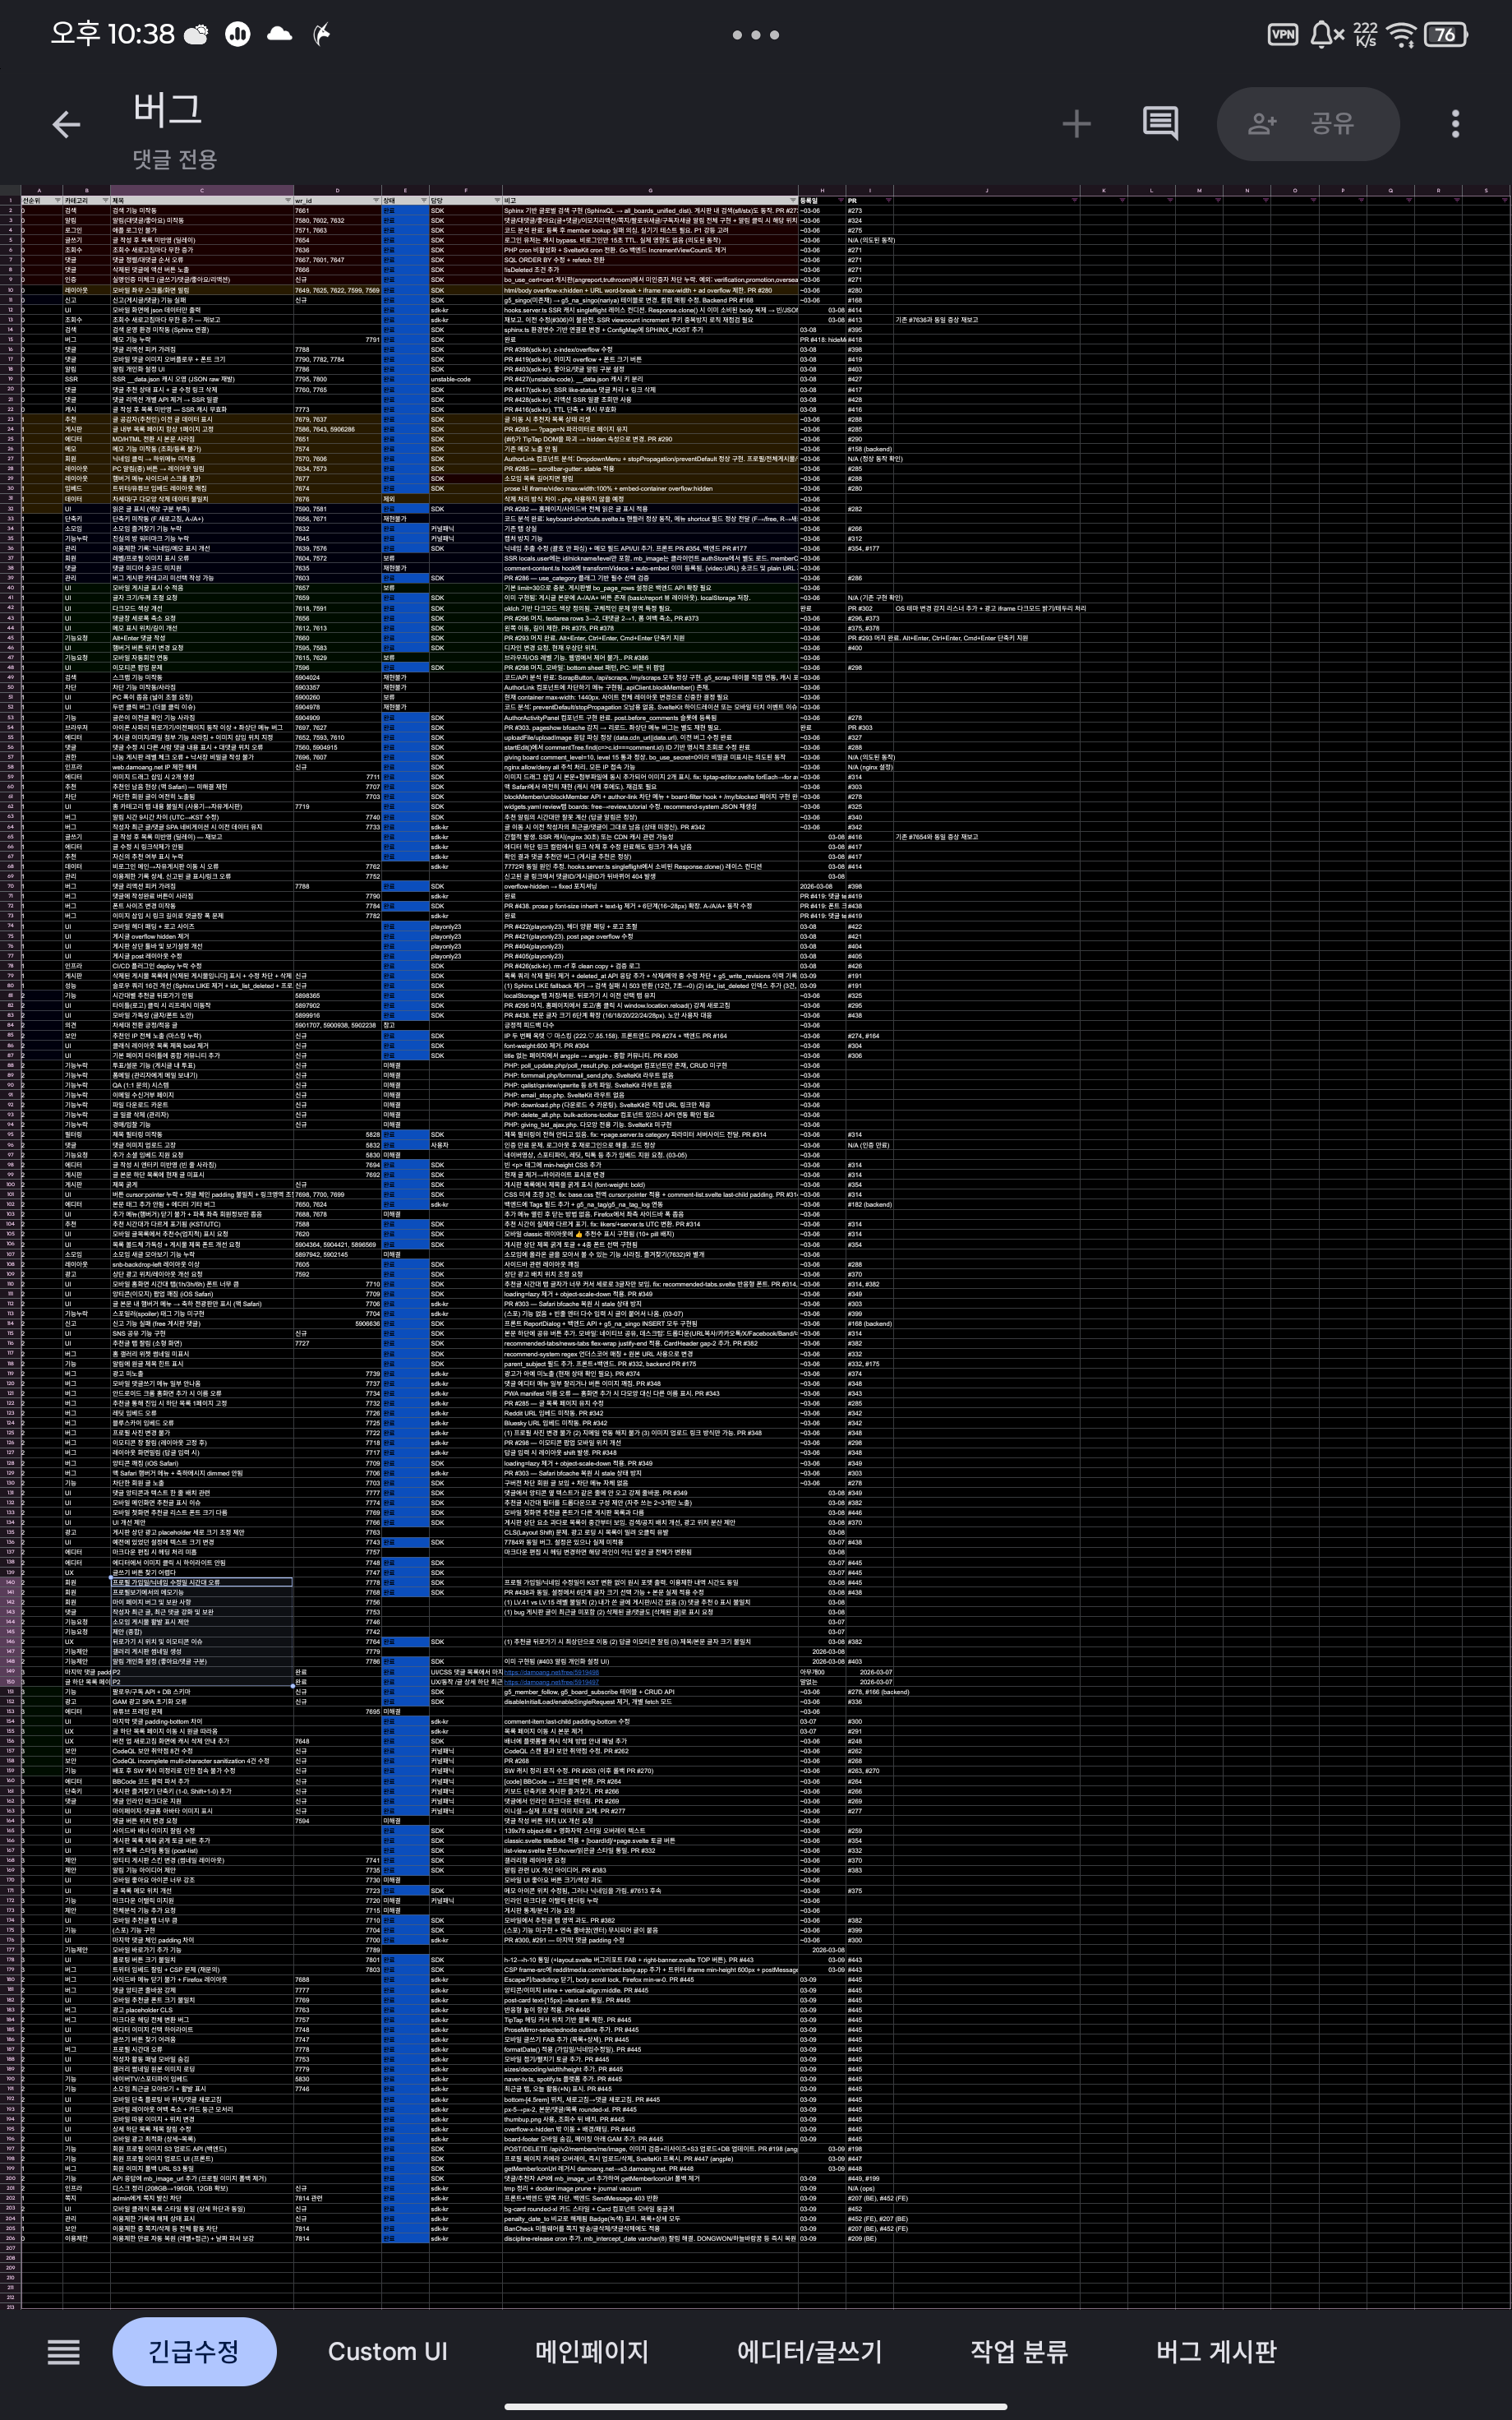Select column S header
The image size is (1512, 2420).
click(x=1486, y=190)
